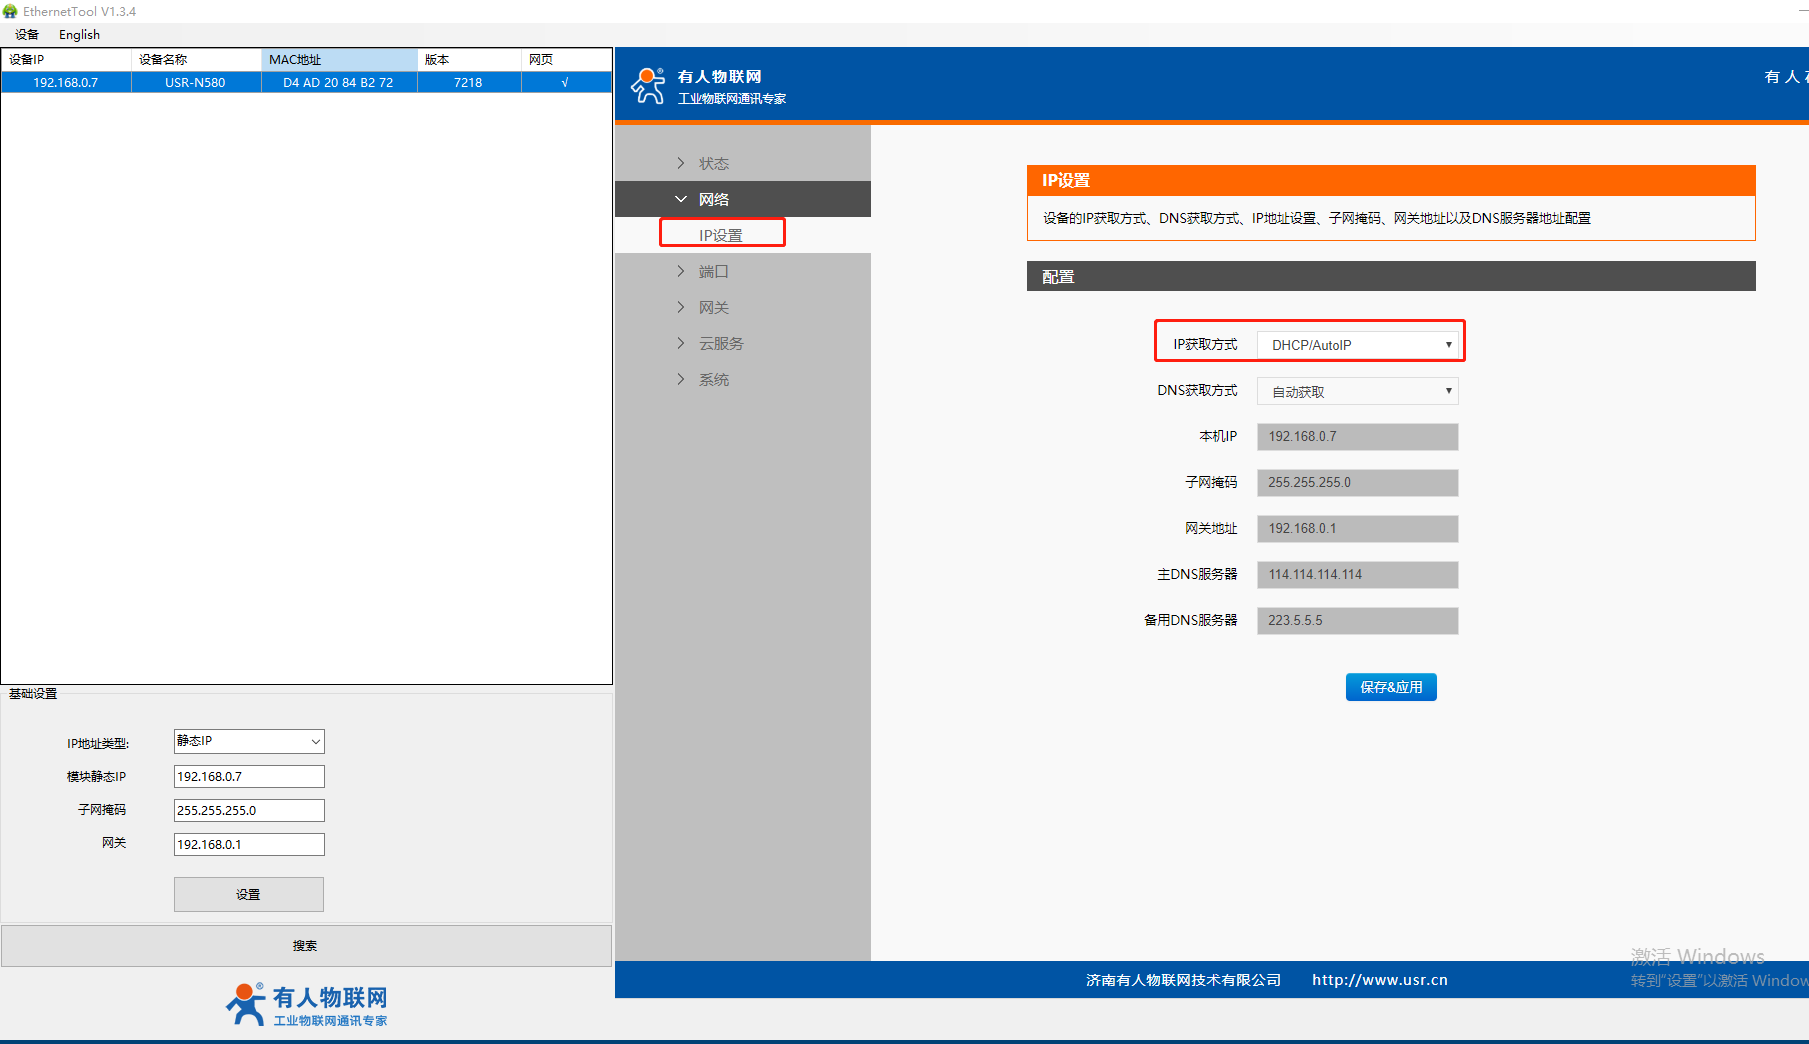Expand the 网关 sidebar section
Screen dimensions: 1809x1044
coord(713,307)
